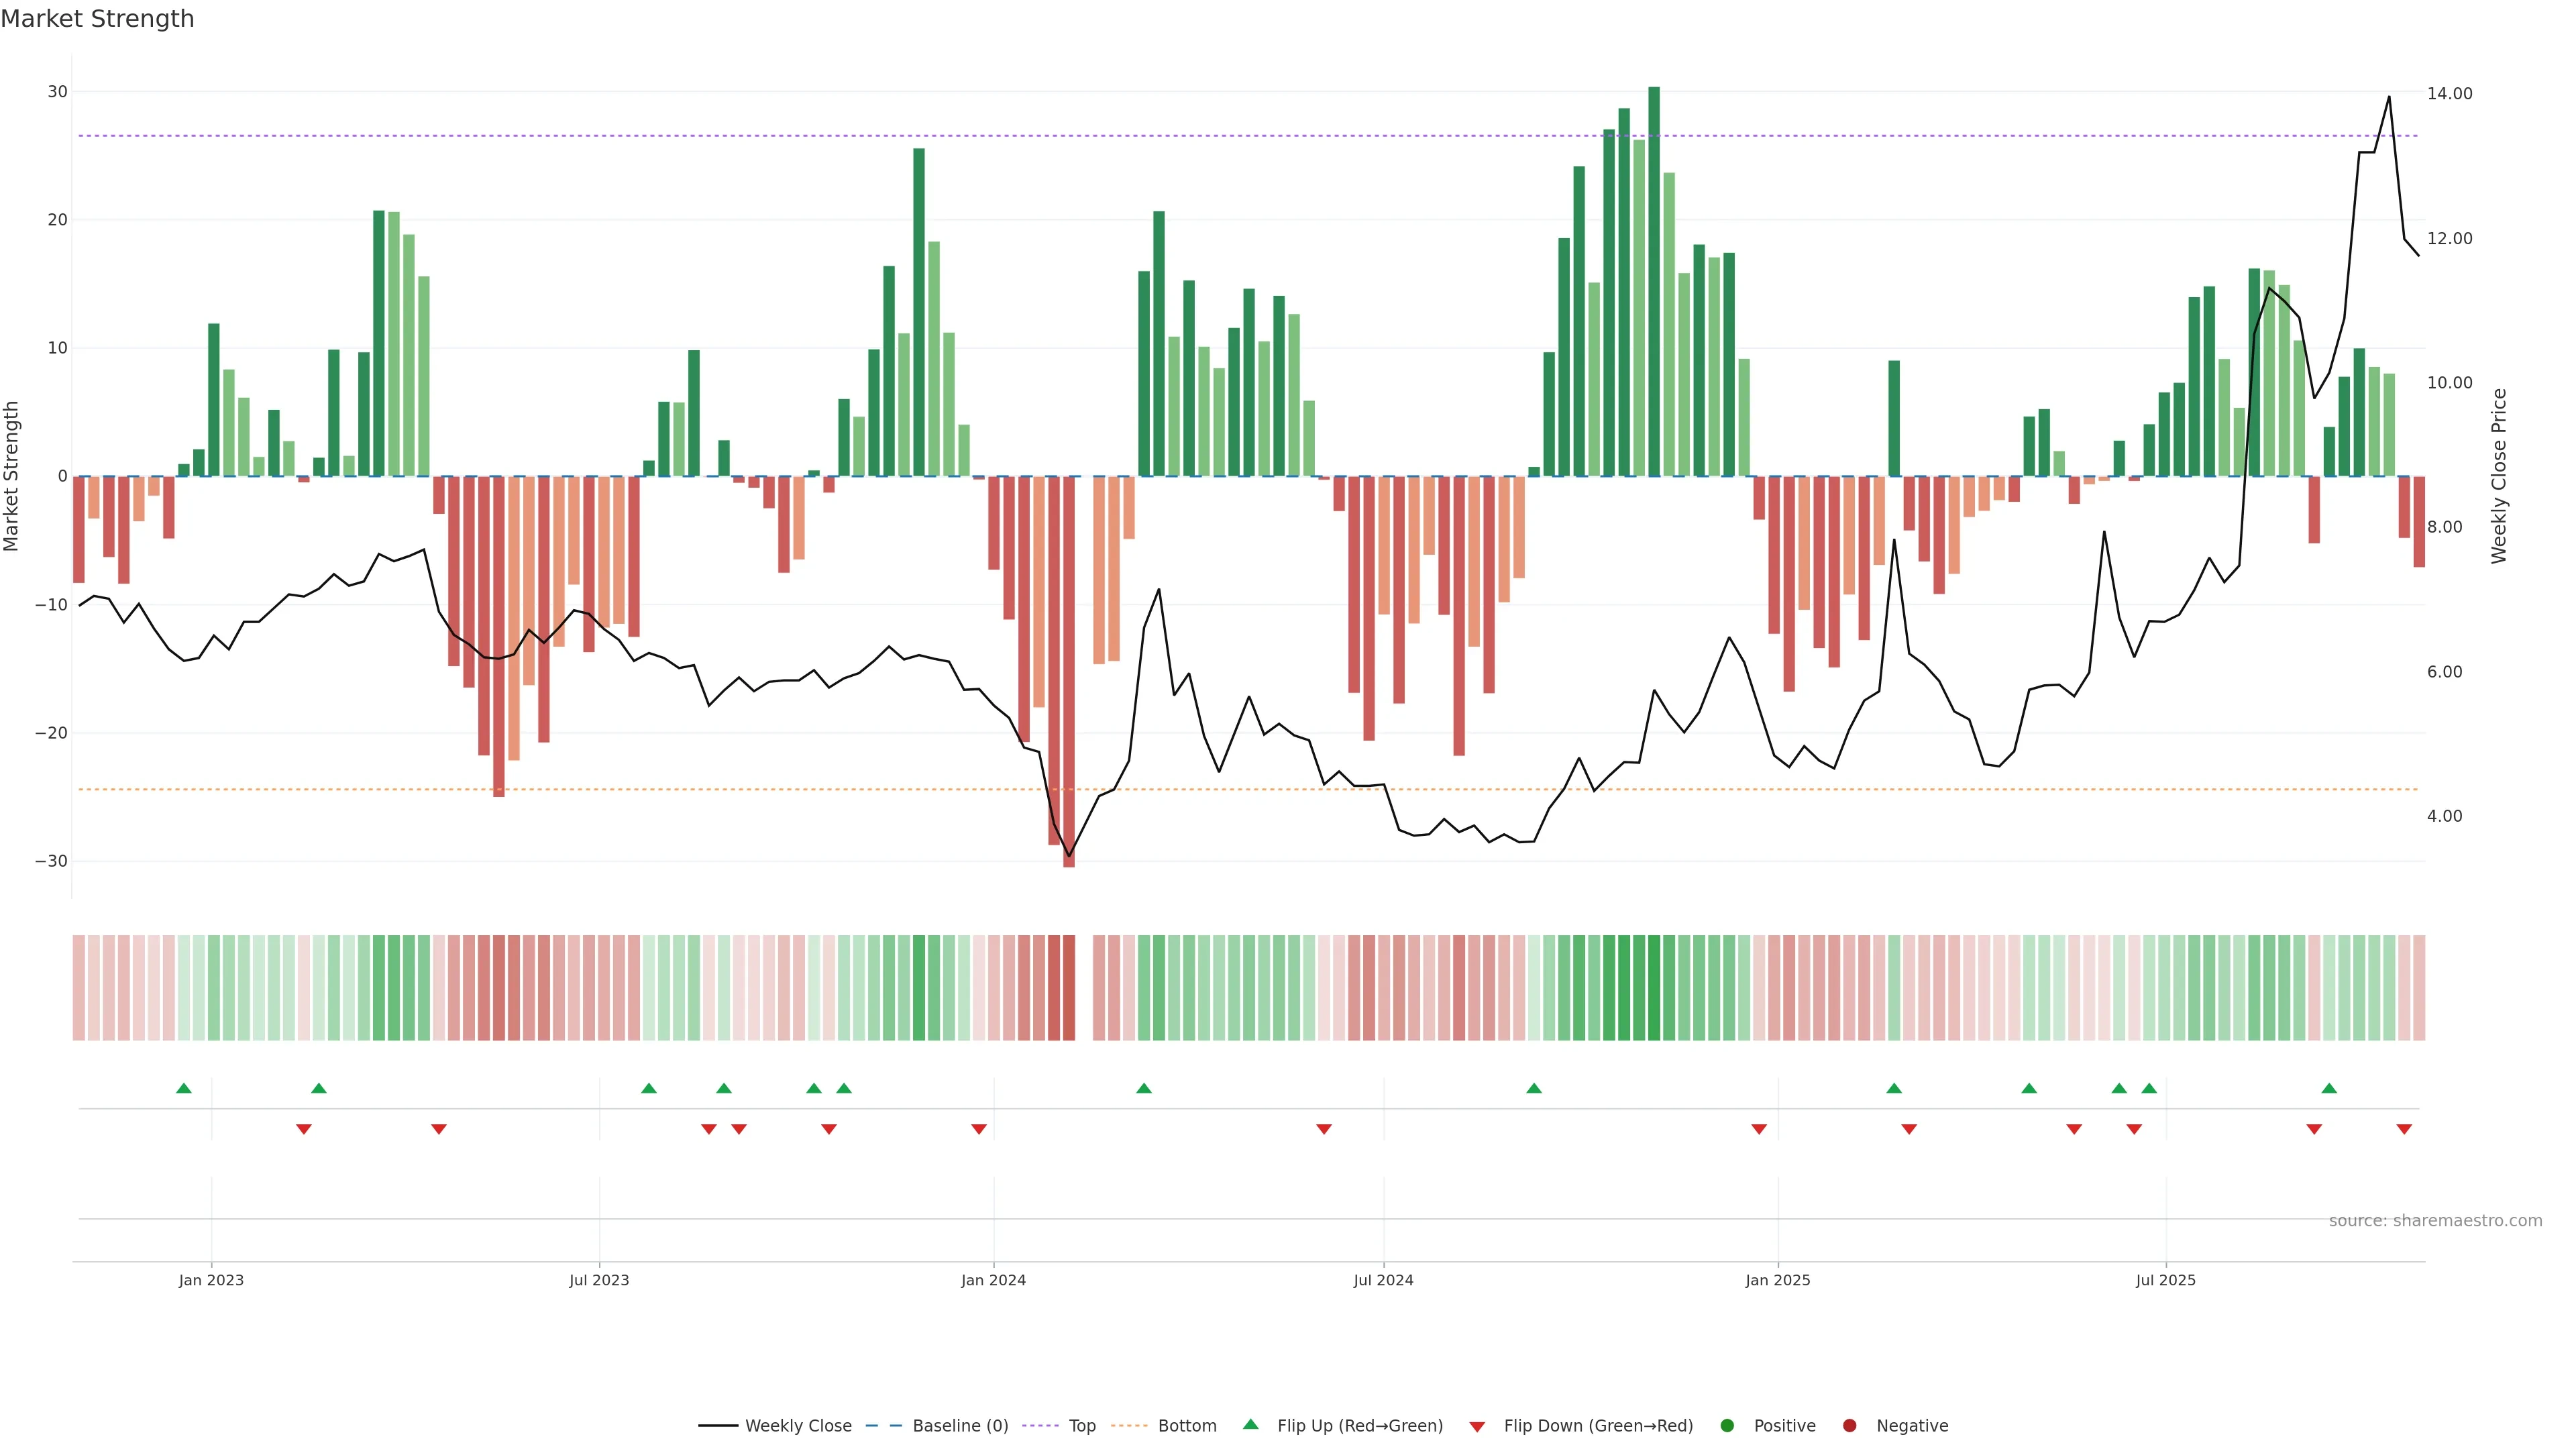Click the tallest dark green strength bar
Viewport: 2576px width, 1449px height.
1654,280
